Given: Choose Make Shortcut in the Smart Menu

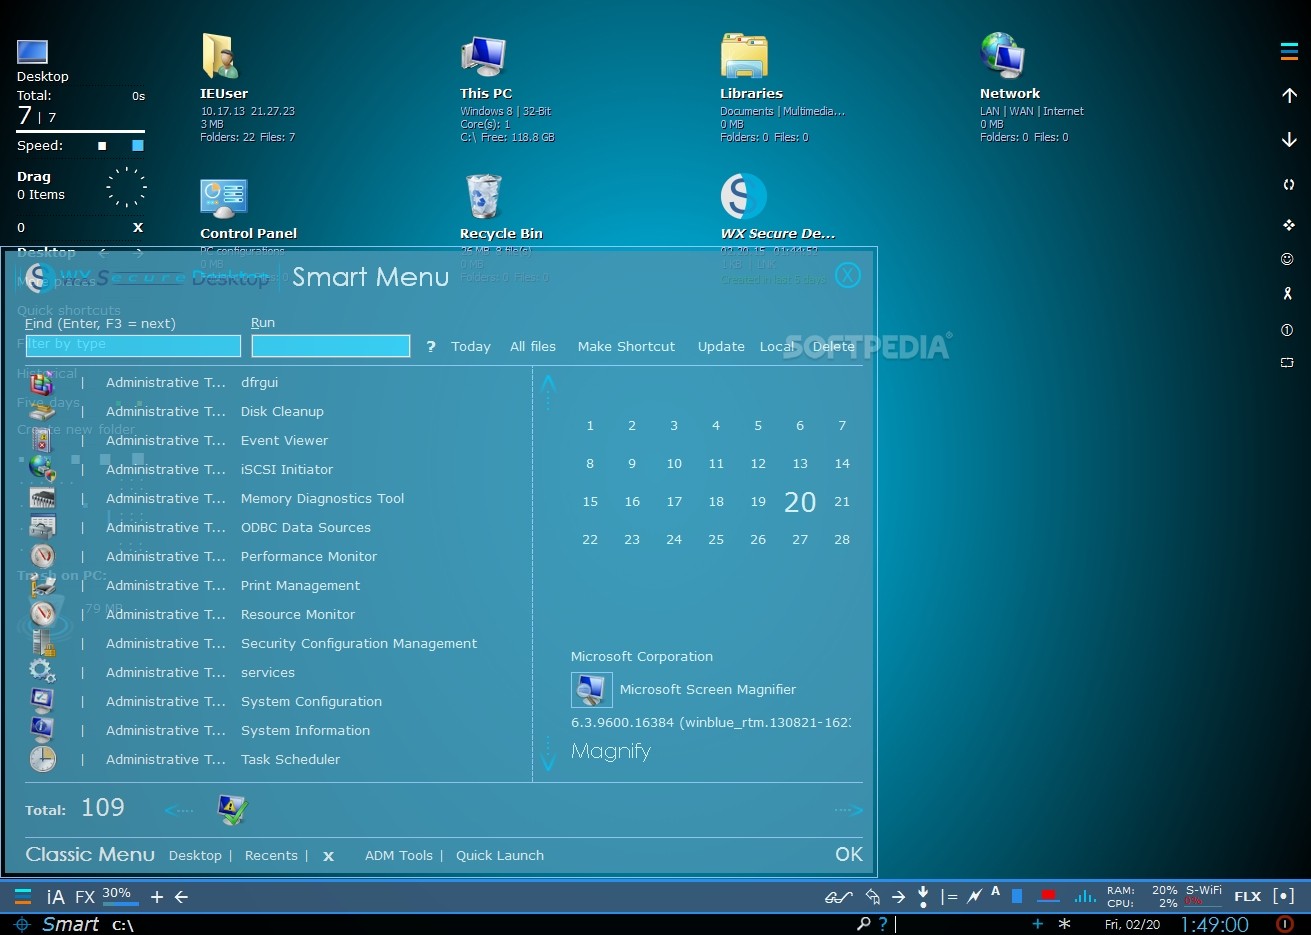Looking at the screenshot, I should pyautogui.click(x=626, y=346).
